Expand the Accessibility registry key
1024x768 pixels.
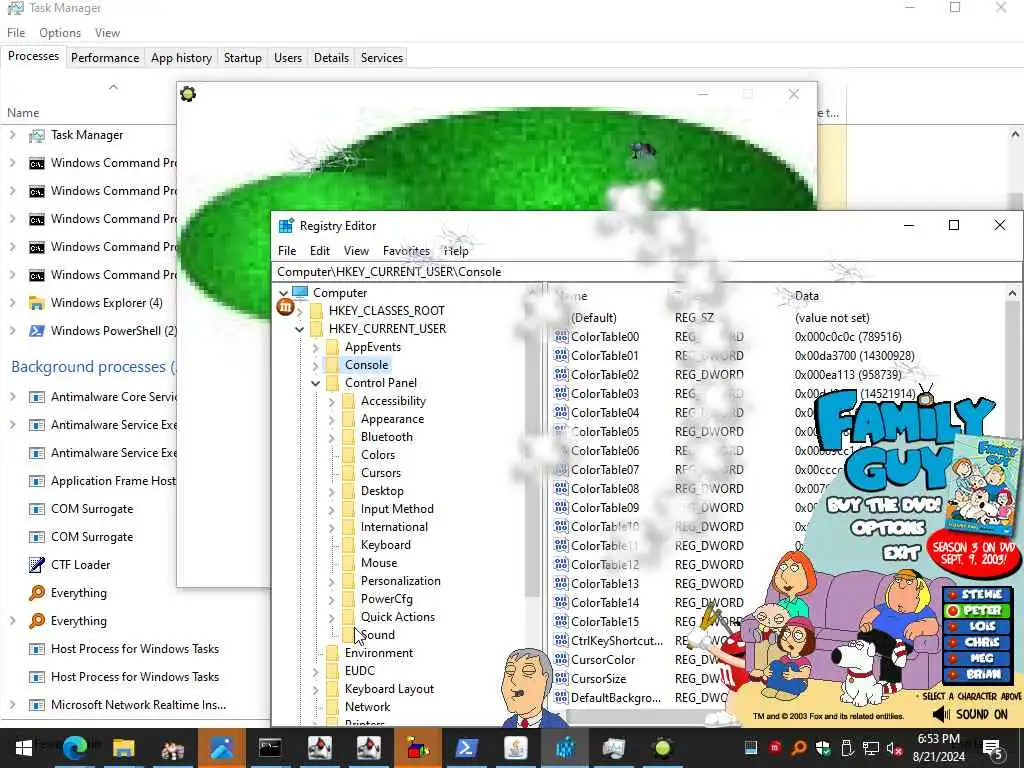[x=332, y=401]
